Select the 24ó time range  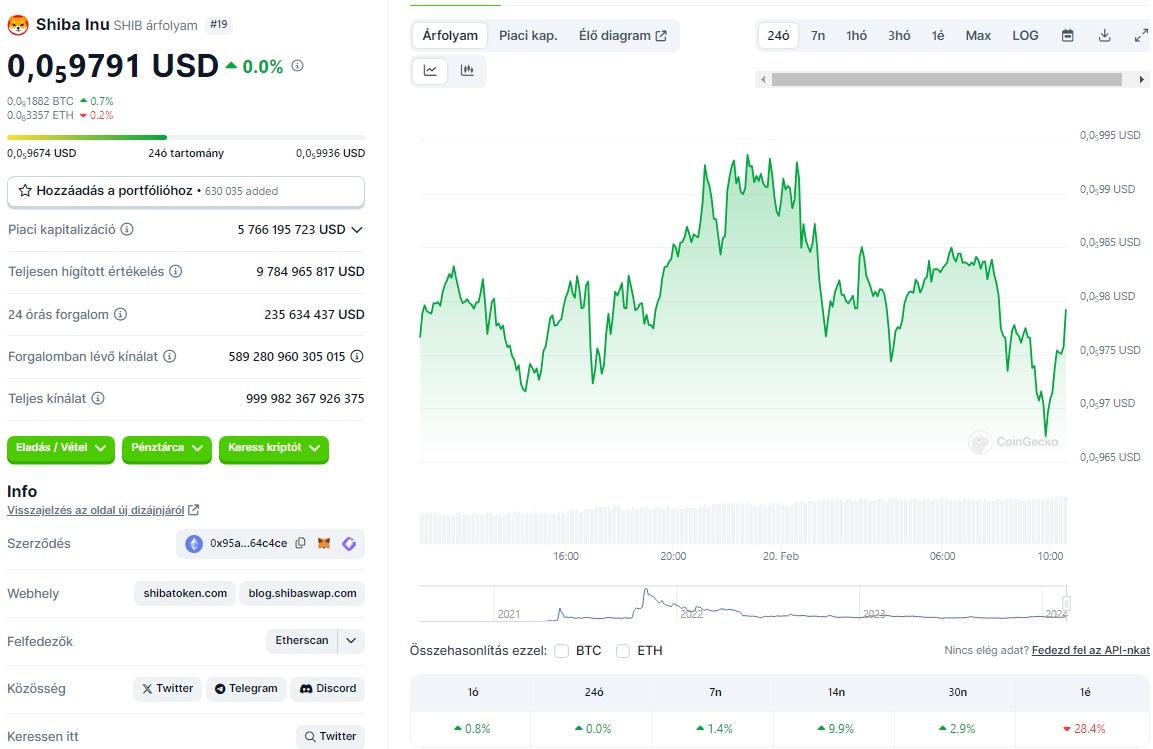778,35
